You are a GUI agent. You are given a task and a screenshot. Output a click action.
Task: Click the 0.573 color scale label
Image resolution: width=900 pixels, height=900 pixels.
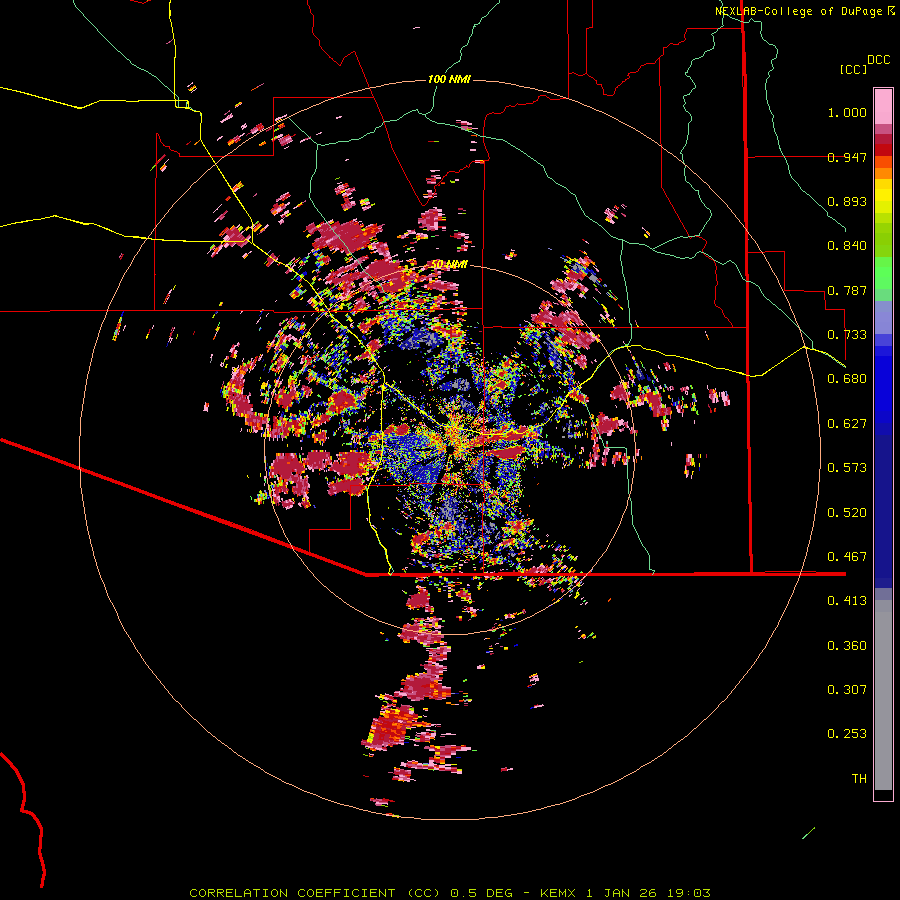pos(847,468)
